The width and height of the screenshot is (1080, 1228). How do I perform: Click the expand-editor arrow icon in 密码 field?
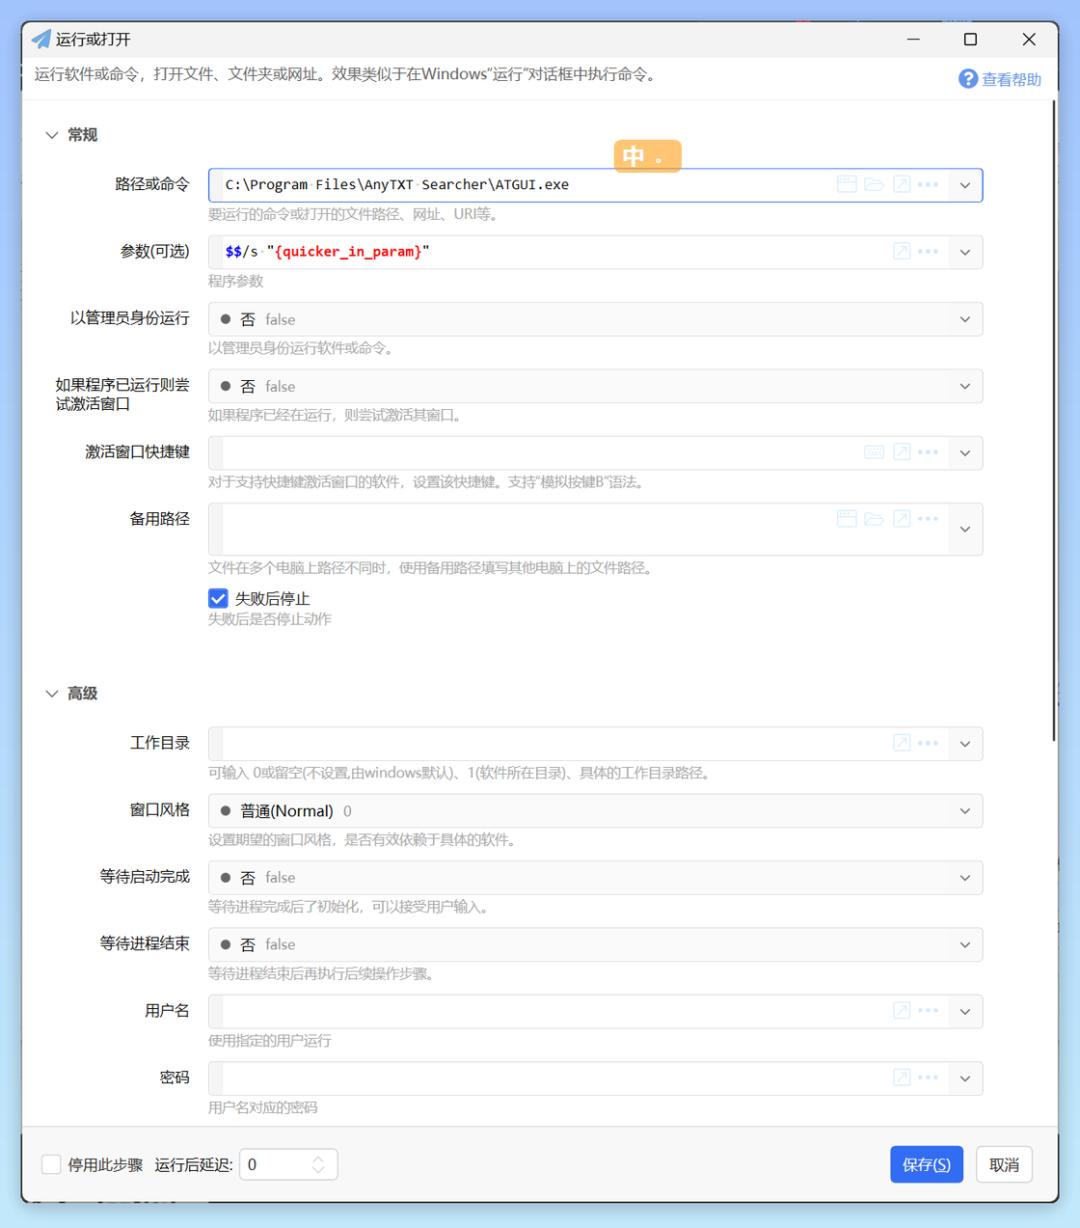pyautogui.click(x=902, y=1078)
